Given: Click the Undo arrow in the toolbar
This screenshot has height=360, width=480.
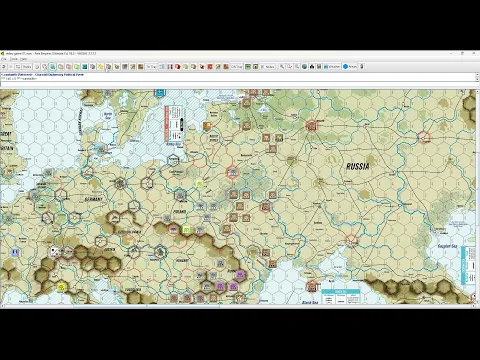Looking at the screenshot, I should click(x=3, y=67).
